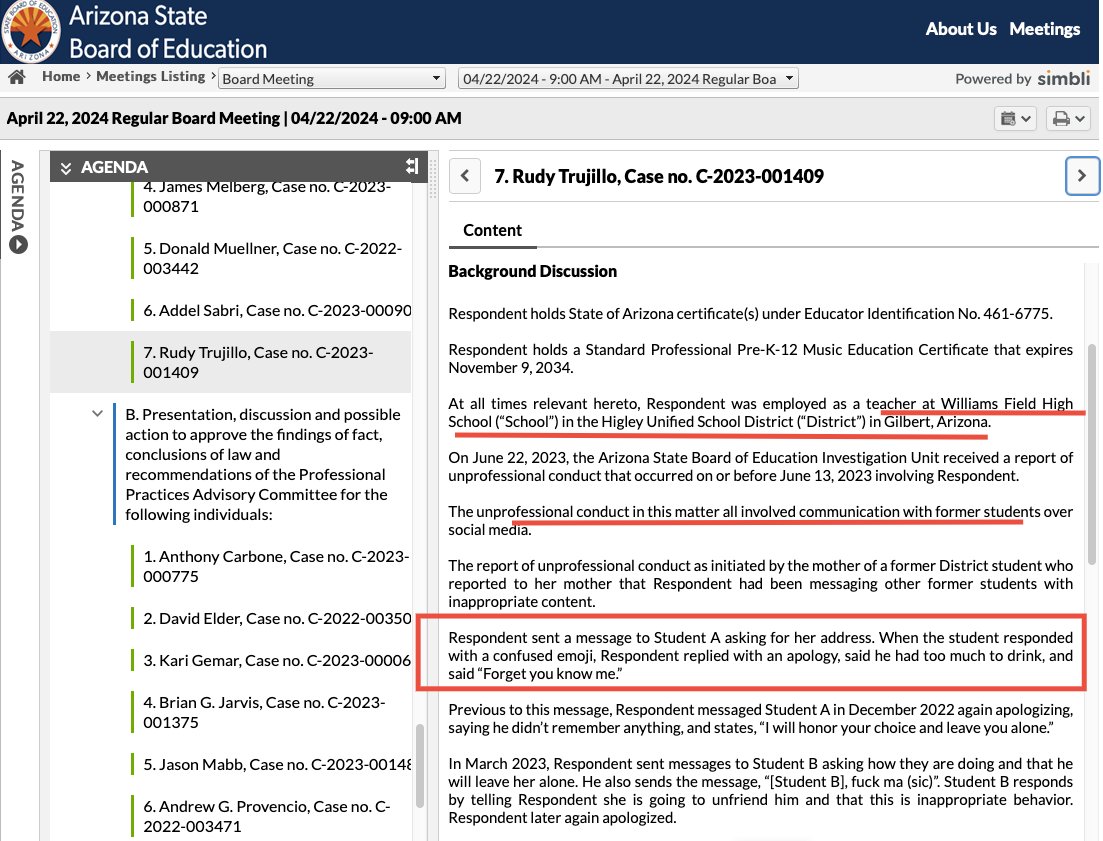The image size is (1103, 841).
Task: Select the Content tab
Action: 492,231
